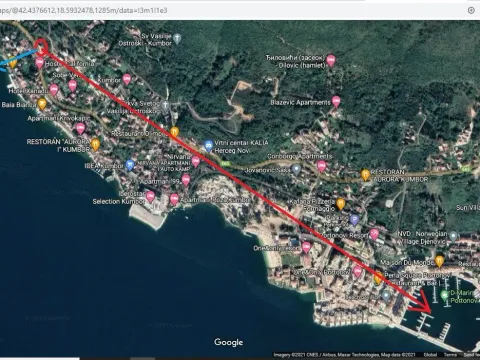
Task: Click the D-Marin Portonovi green marker
Action: [444, 295]
